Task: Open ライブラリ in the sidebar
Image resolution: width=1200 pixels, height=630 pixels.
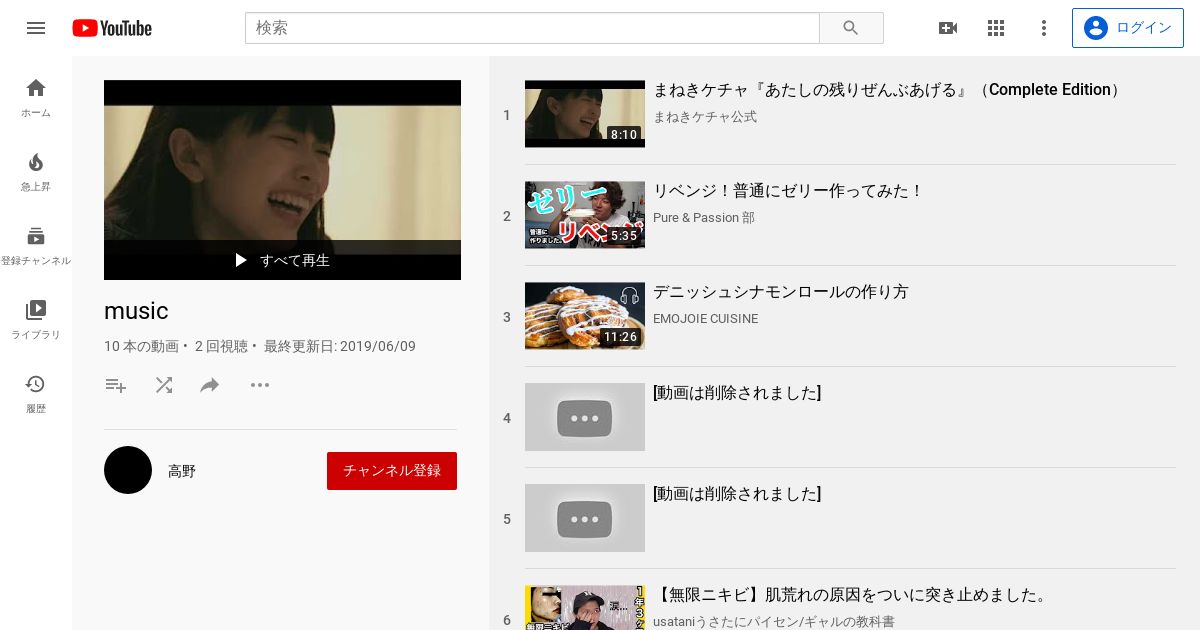Action: click(x=36, y=319)
